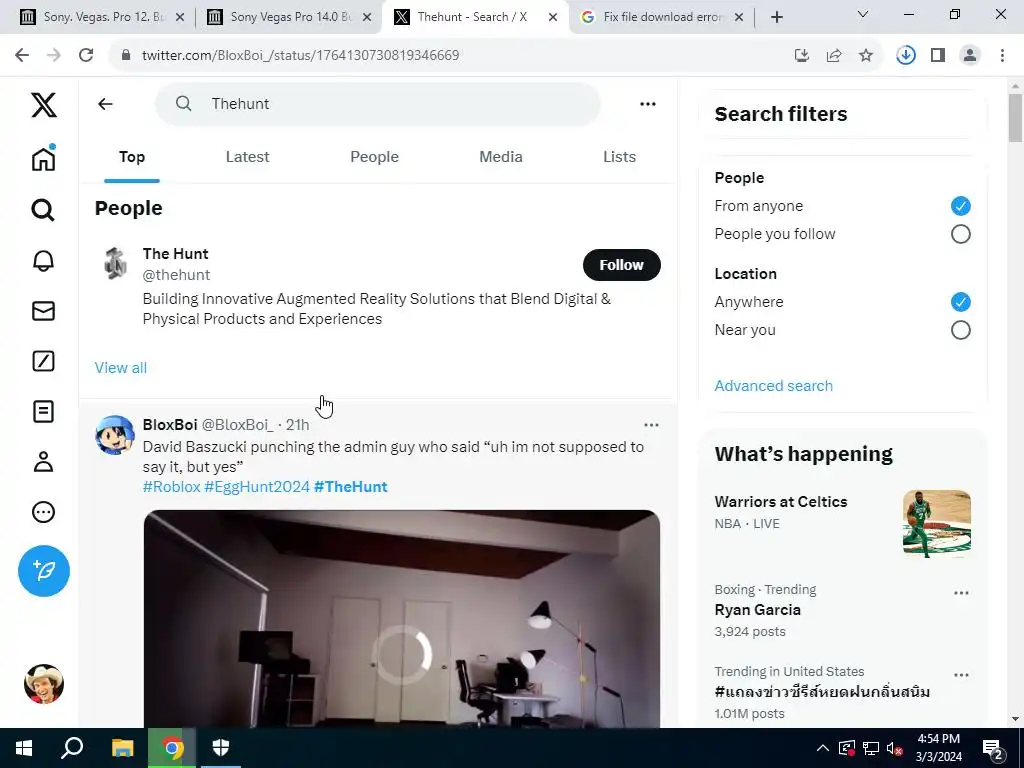Click share page icon in address bar
Image resolution: width=1024 pixels, height=768 pixels.
834,56
